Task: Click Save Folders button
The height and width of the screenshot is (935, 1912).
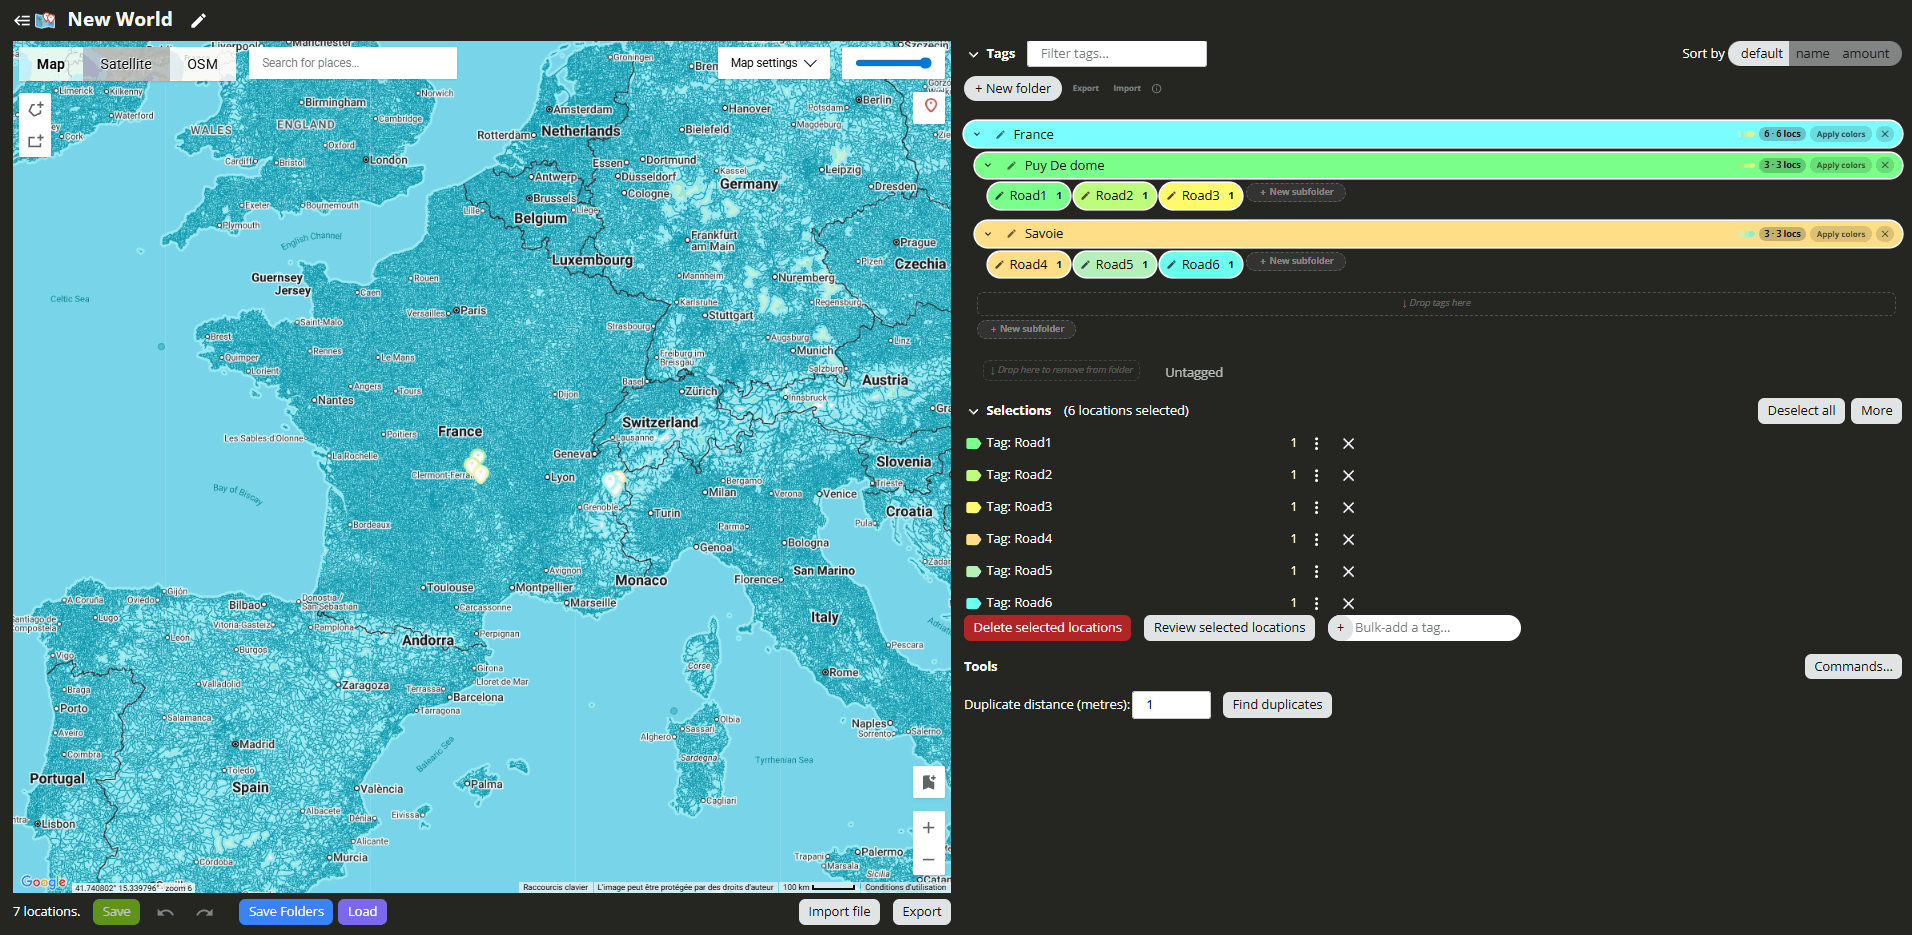Action: [286, 912]
